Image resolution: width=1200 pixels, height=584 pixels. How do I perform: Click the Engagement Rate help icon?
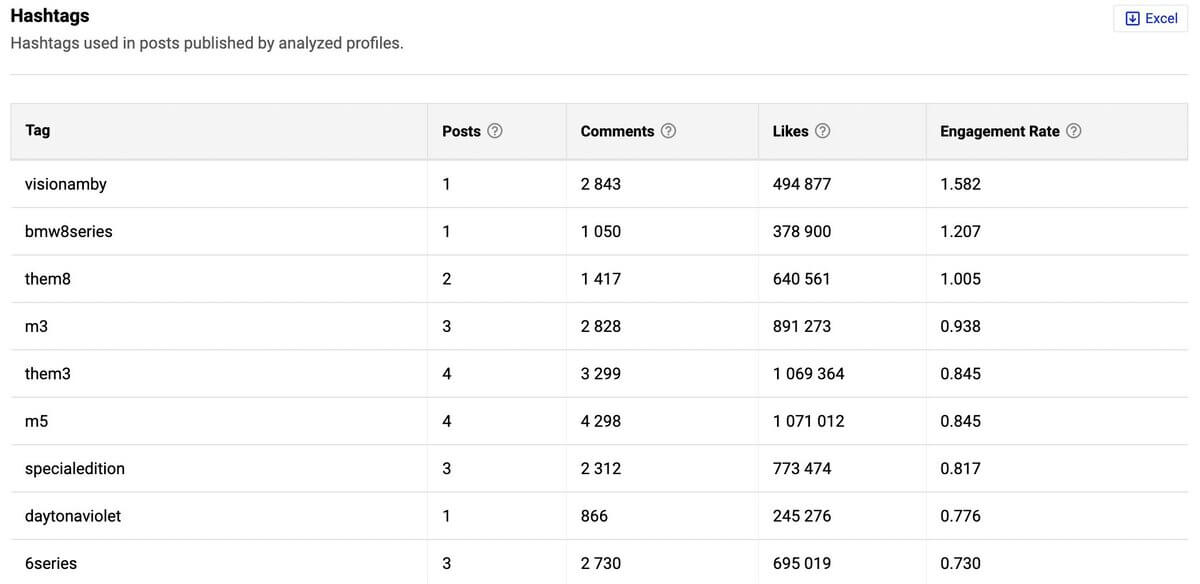1074,131
